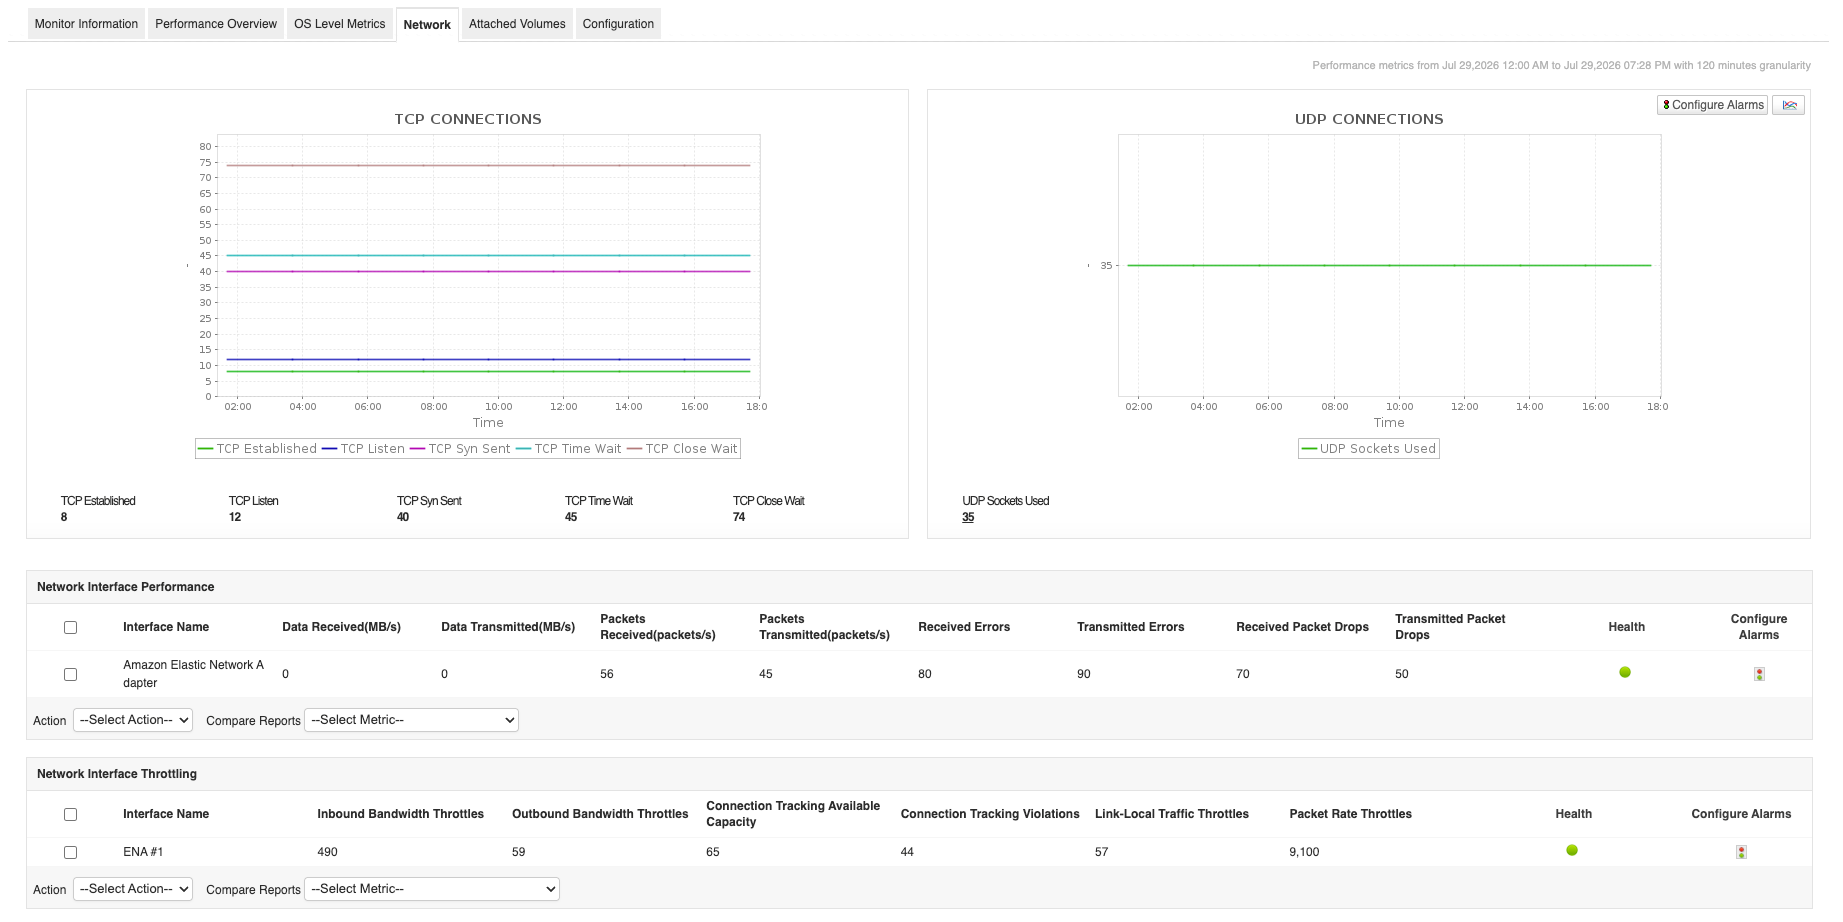Screen dimensions: 1843x922
Task: Toggle TCP Listen legend entry
Action: click(x=363, y=449)
